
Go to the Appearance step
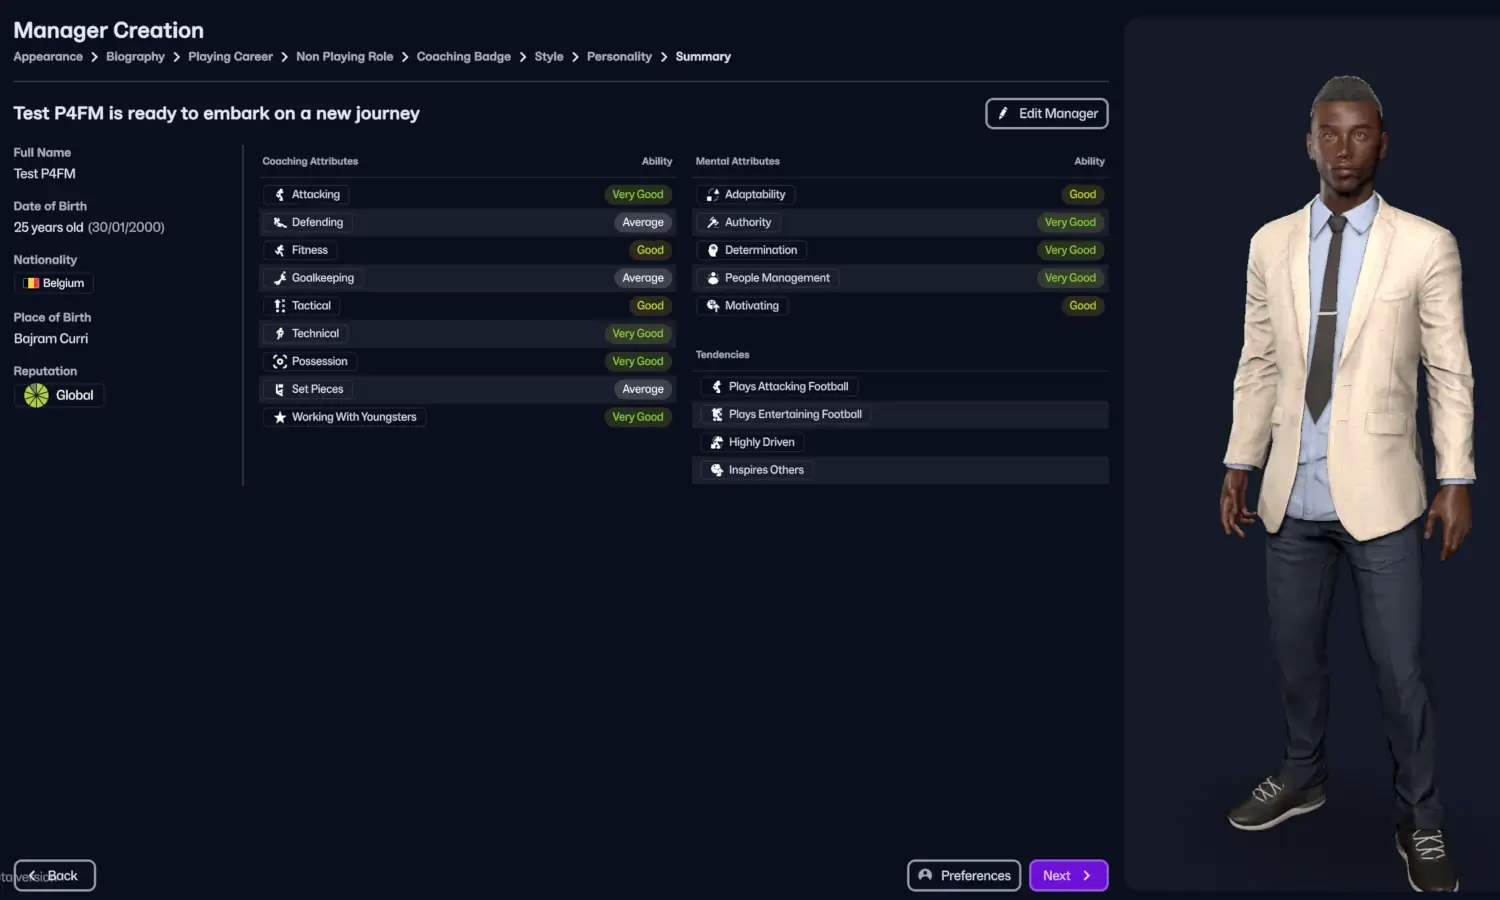pyautogui.click(x=48, y=57)
